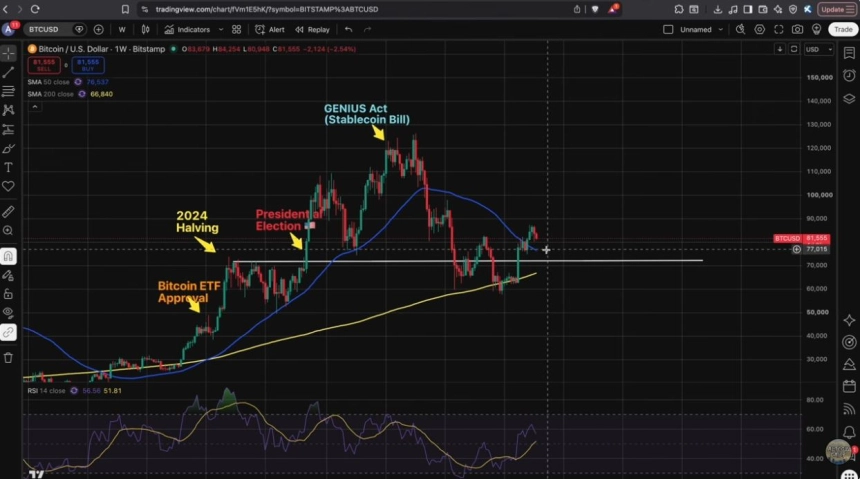Screen dimensions: 860x479
Task: Open the object tree layers panel
Action: 849,99
